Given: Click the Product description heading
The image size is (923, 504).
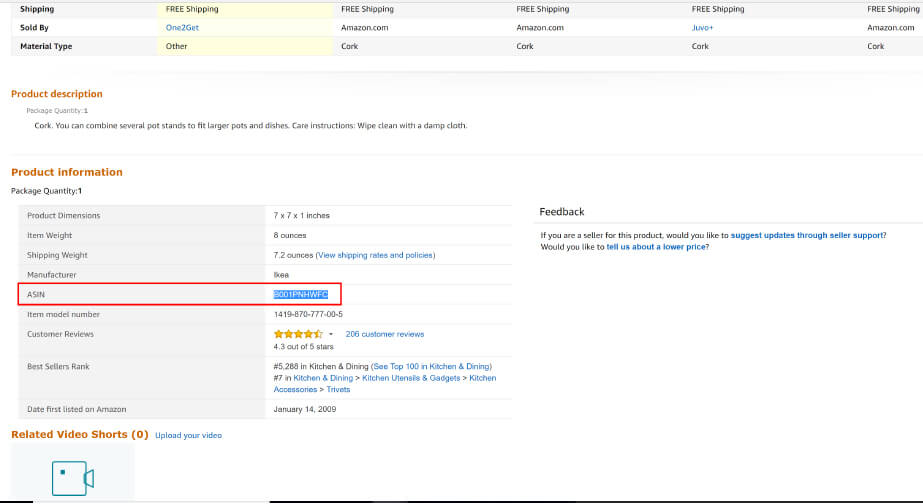Looking at the screenshot, I should pos(57,94).
